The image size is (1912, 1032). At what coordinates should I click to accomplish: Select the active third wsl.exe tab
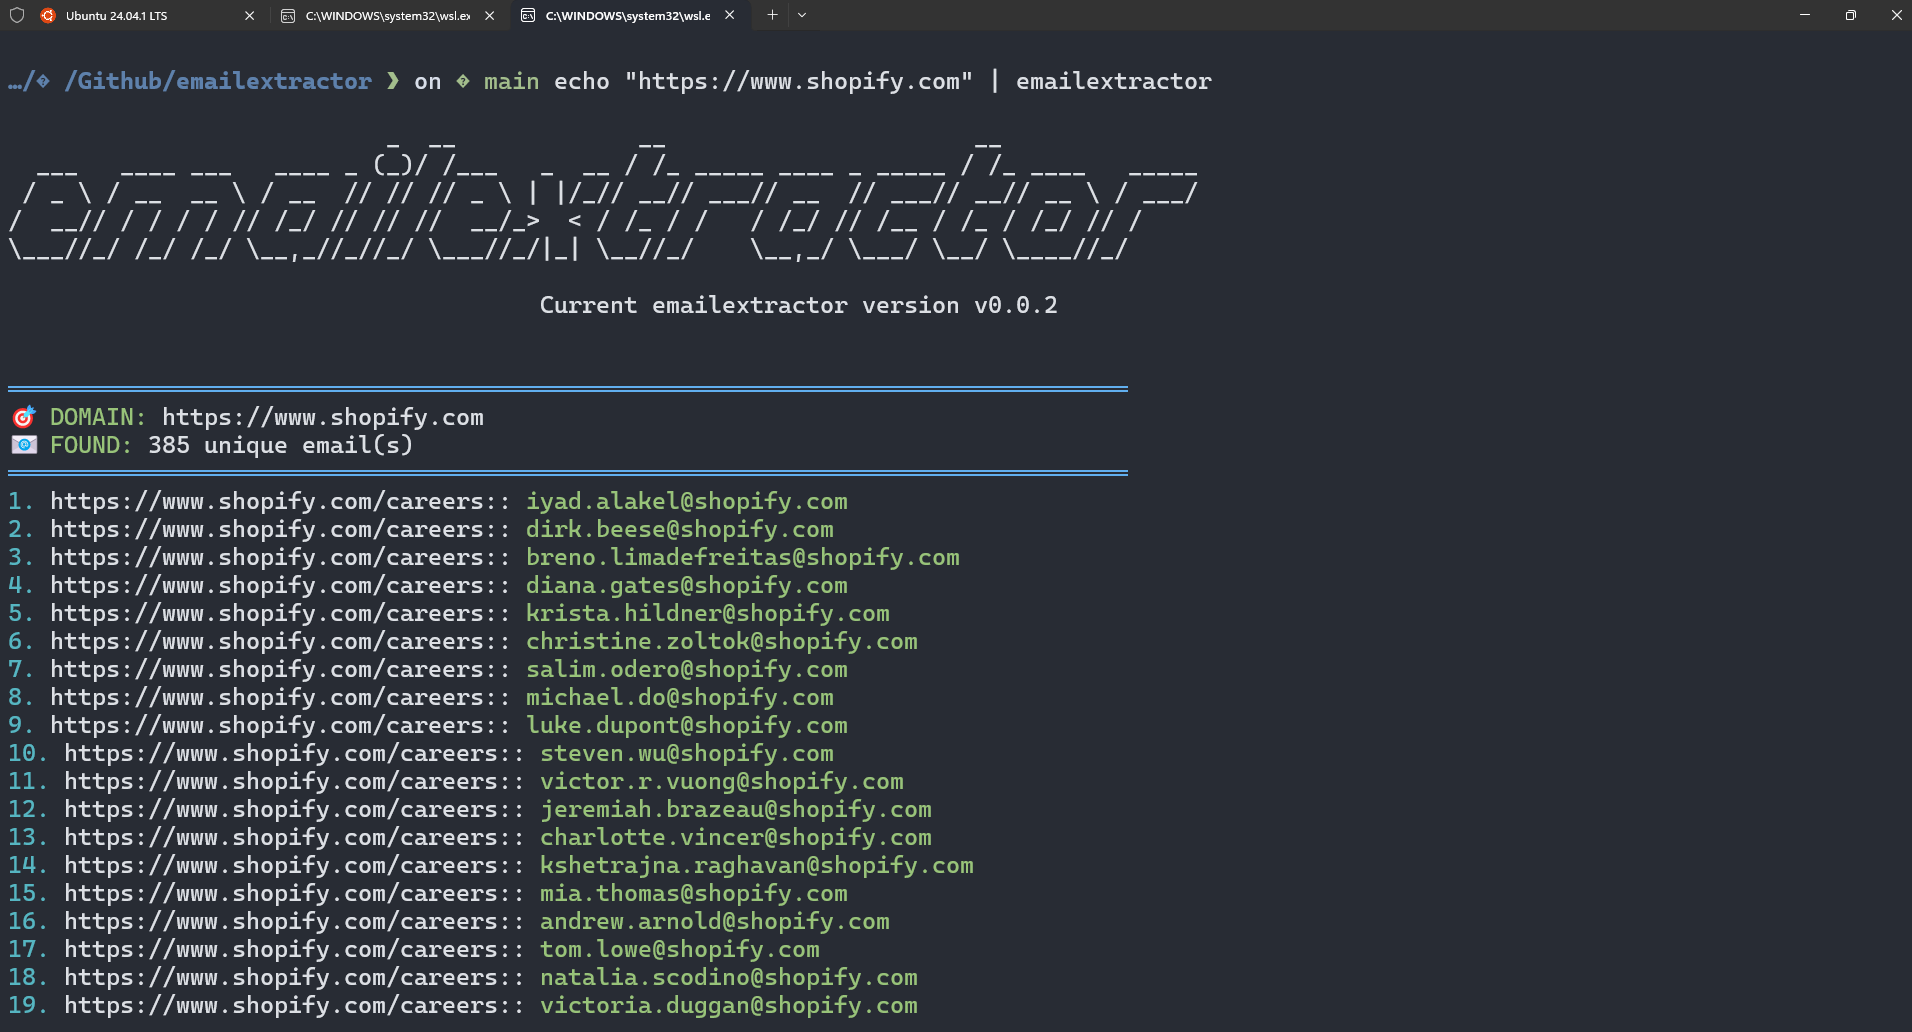(628, 15)
